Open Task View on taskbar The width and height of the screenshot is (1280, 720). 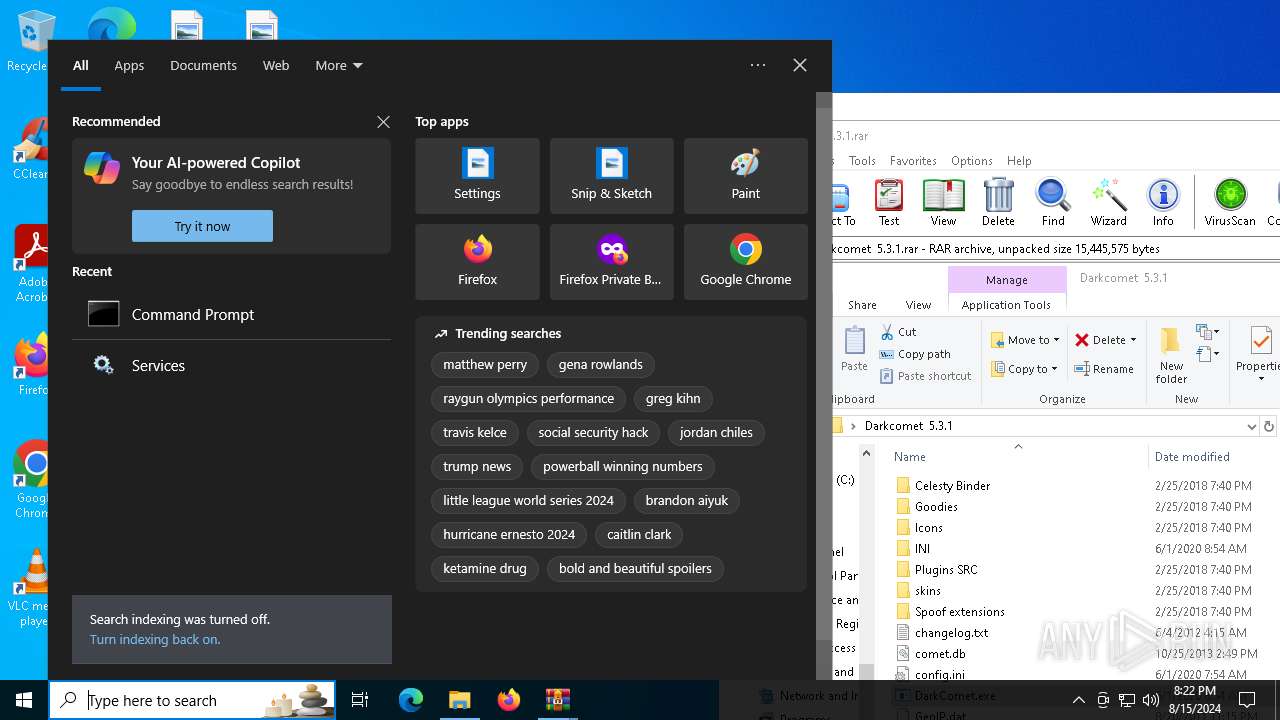(360, 700)
